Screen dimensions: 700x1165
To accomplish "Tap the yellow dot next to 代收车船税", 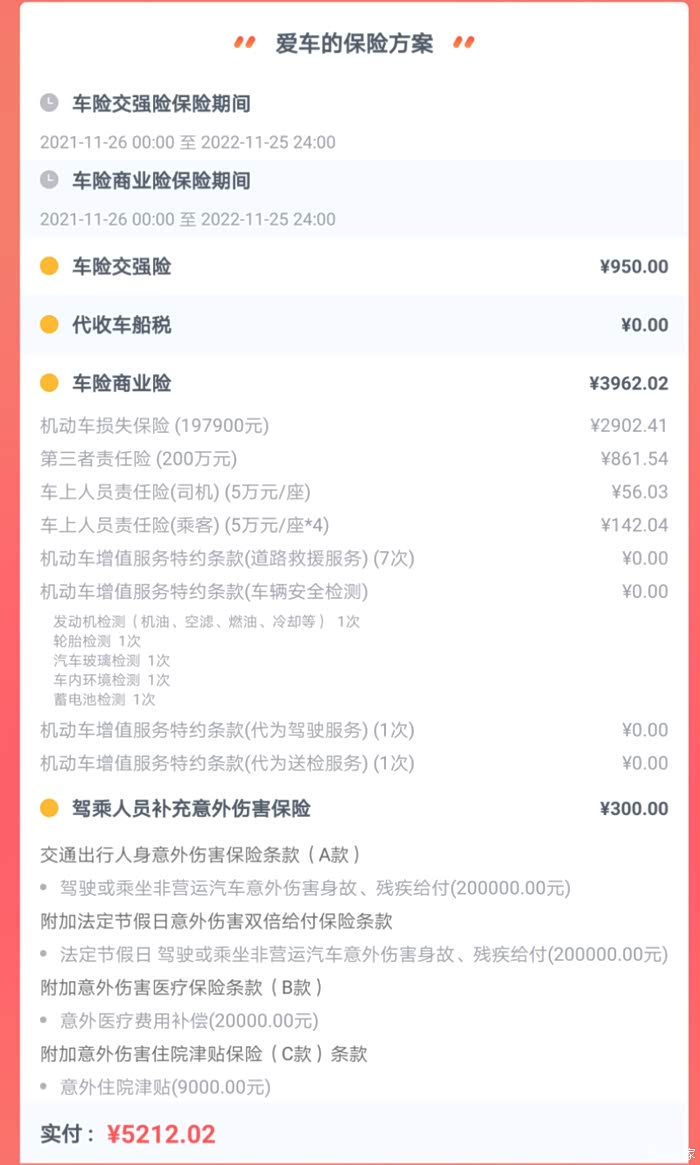I will tap(49, 325).
